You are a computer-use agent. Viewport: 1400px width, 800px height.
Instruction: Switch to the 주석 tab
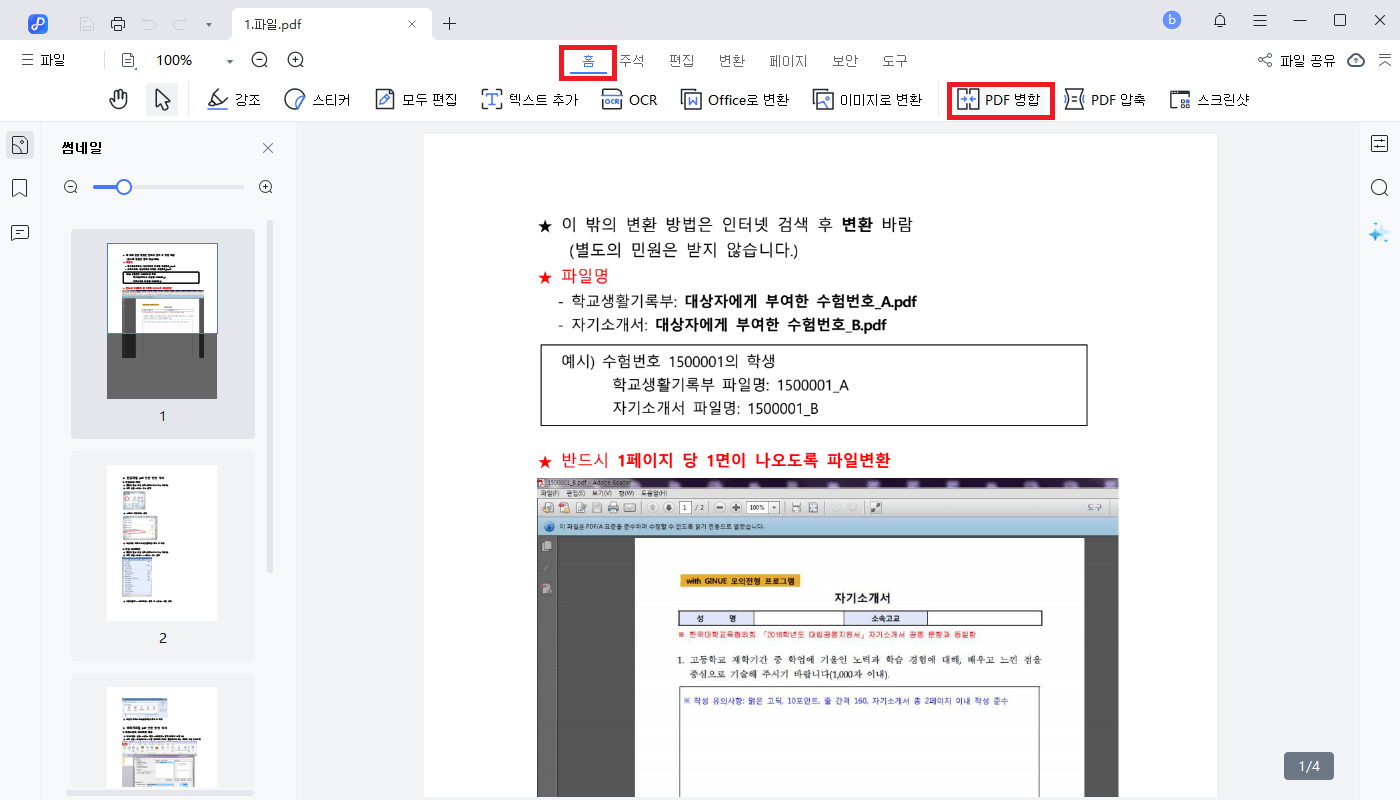[631, 60]
